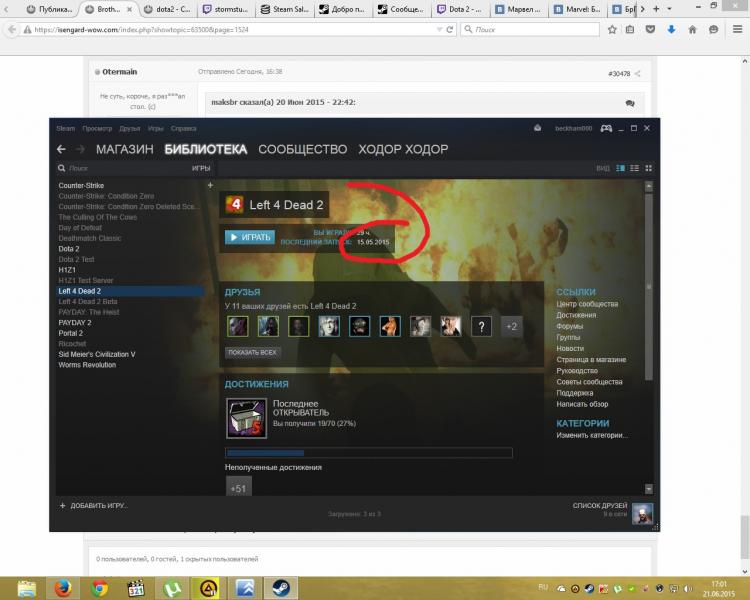Image resolution: width=750 pixels, height=600 pixels.
Task: Click the first friend avatar thumbnail
Action: (x=238, y=326)
